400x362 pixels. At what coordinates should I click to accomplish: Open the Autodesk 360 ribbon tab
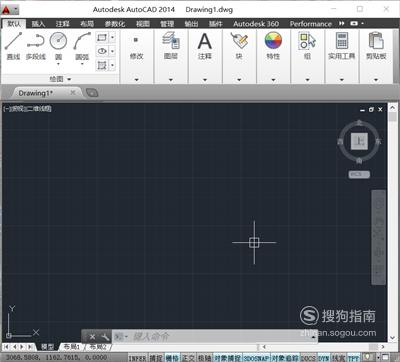(x=256, y=24)
